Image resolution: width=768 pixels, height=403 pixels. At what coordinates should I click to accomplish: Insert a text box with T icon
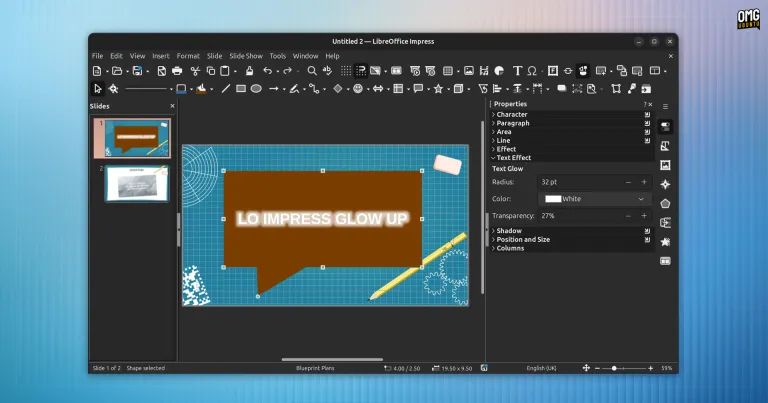[517, 71]
